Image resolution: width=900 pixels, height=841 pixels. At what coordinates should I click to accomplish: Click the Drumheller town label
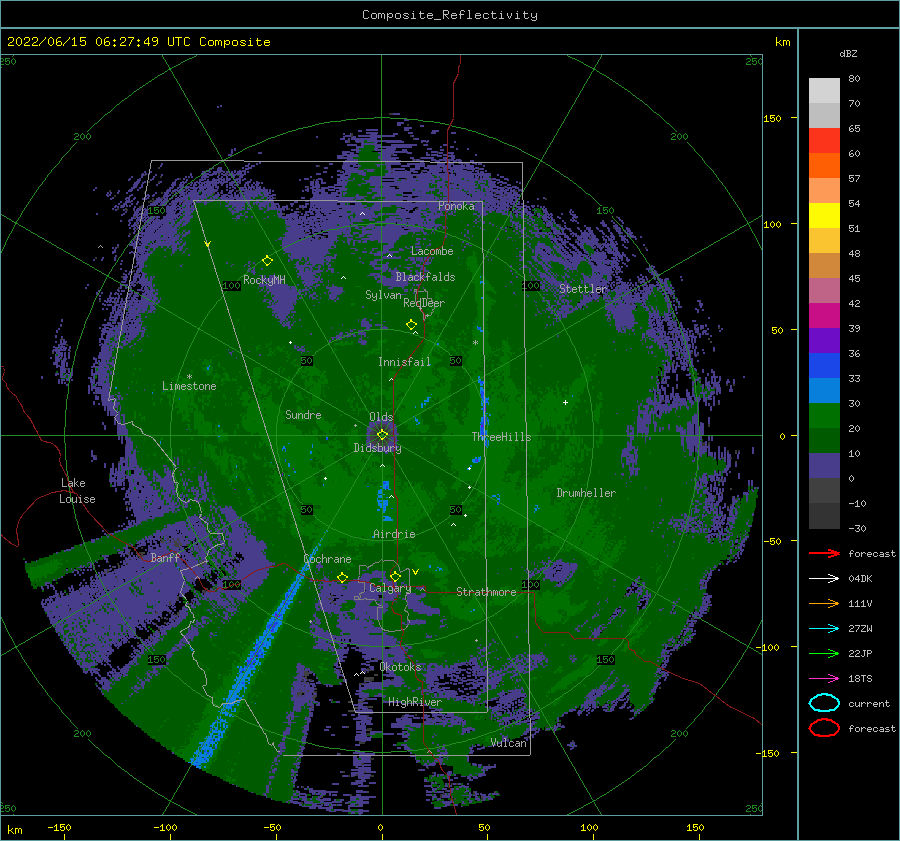(586, 493)
